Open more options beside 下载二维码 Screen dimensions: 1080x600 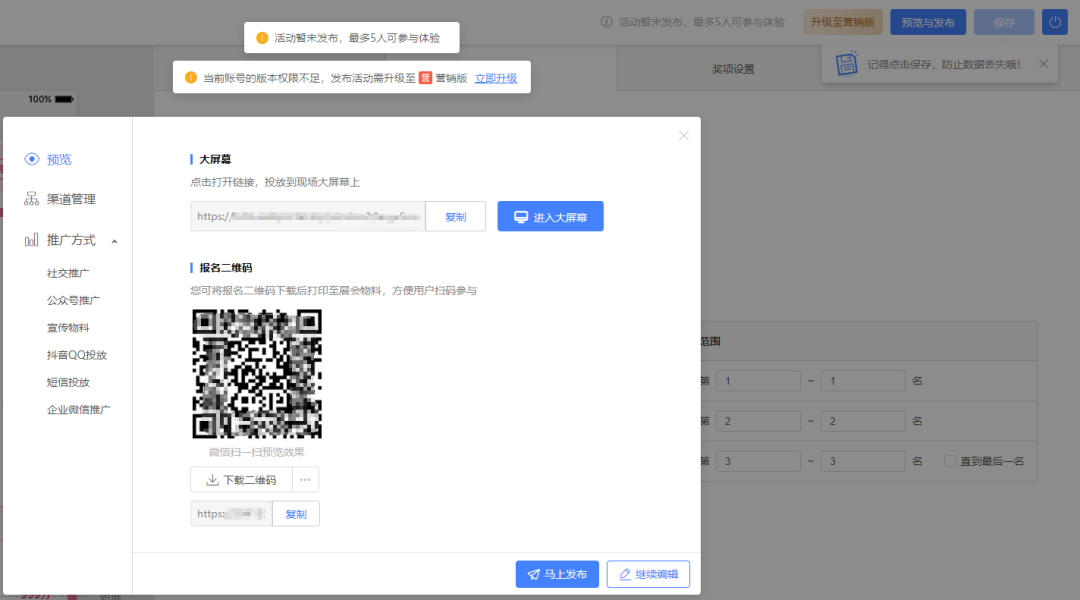coord(305,479)
